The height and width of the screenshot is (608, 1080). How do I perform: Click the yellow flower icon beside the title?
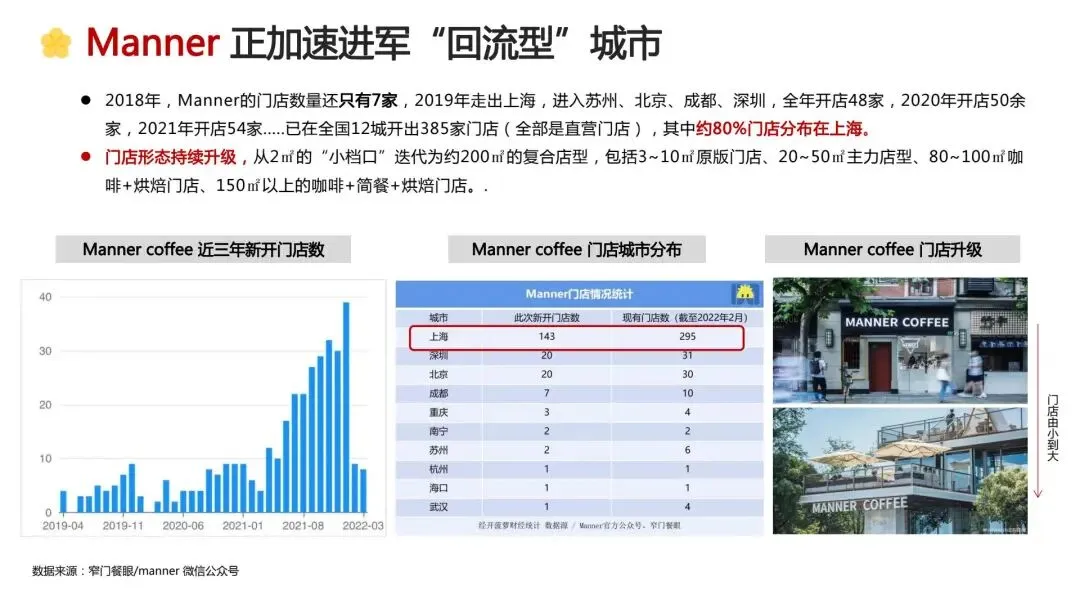point(55,43)
